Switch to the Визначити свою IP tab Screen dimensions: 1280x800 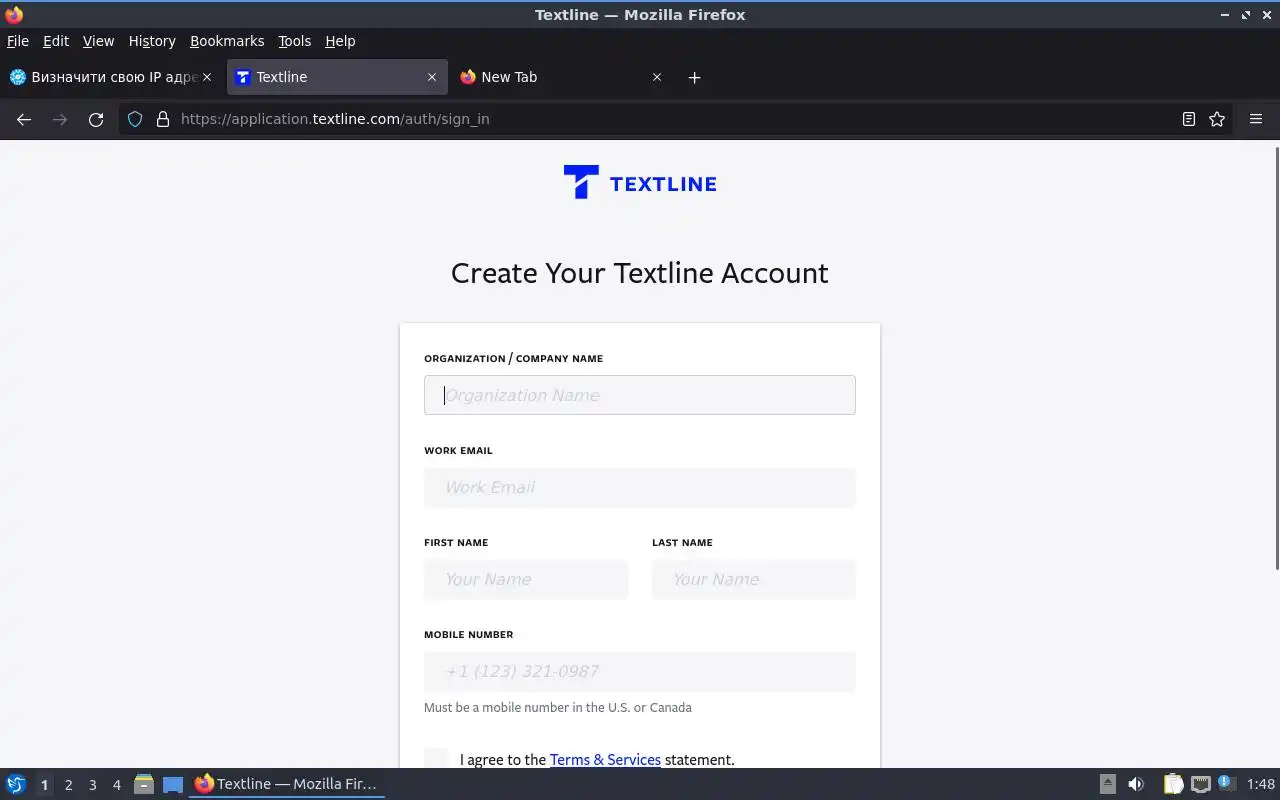tap(111, 77)
